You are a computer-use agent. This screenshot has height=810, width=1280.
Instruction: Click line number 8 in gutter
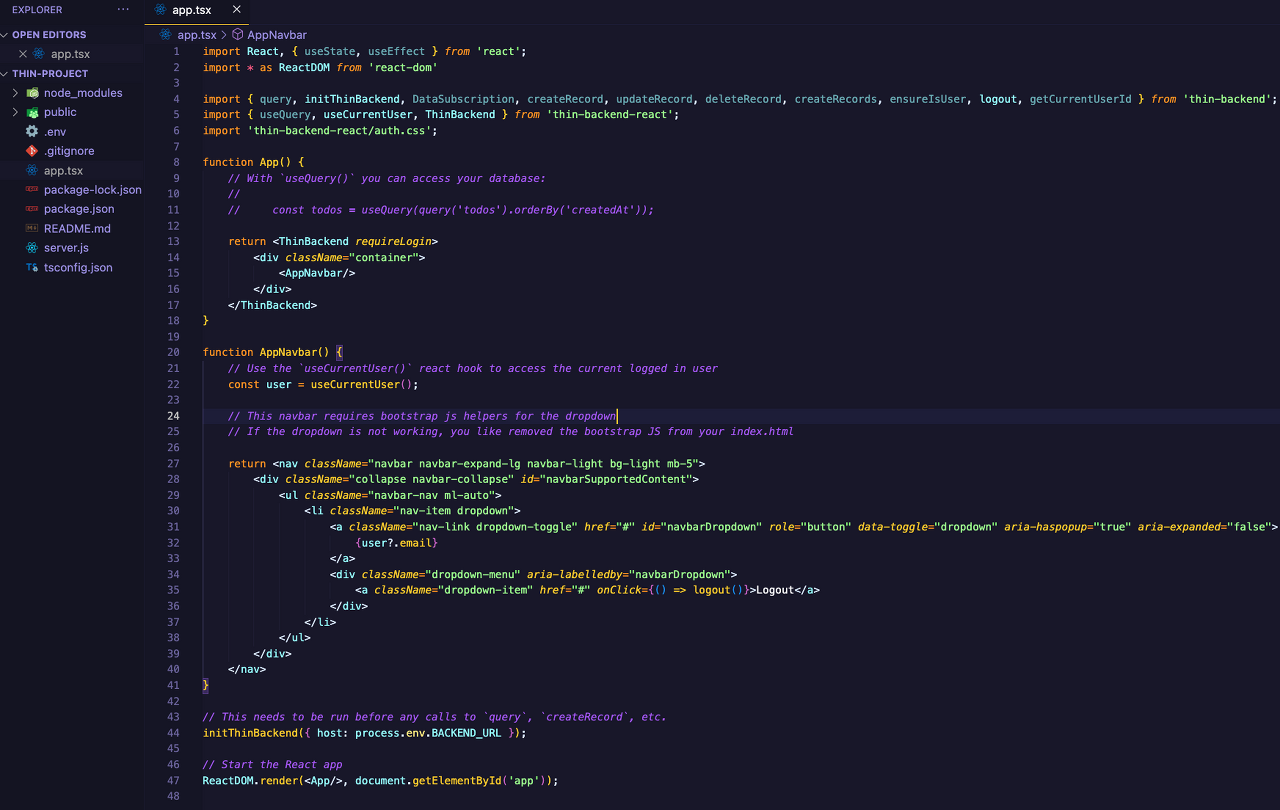coord(176,162)
